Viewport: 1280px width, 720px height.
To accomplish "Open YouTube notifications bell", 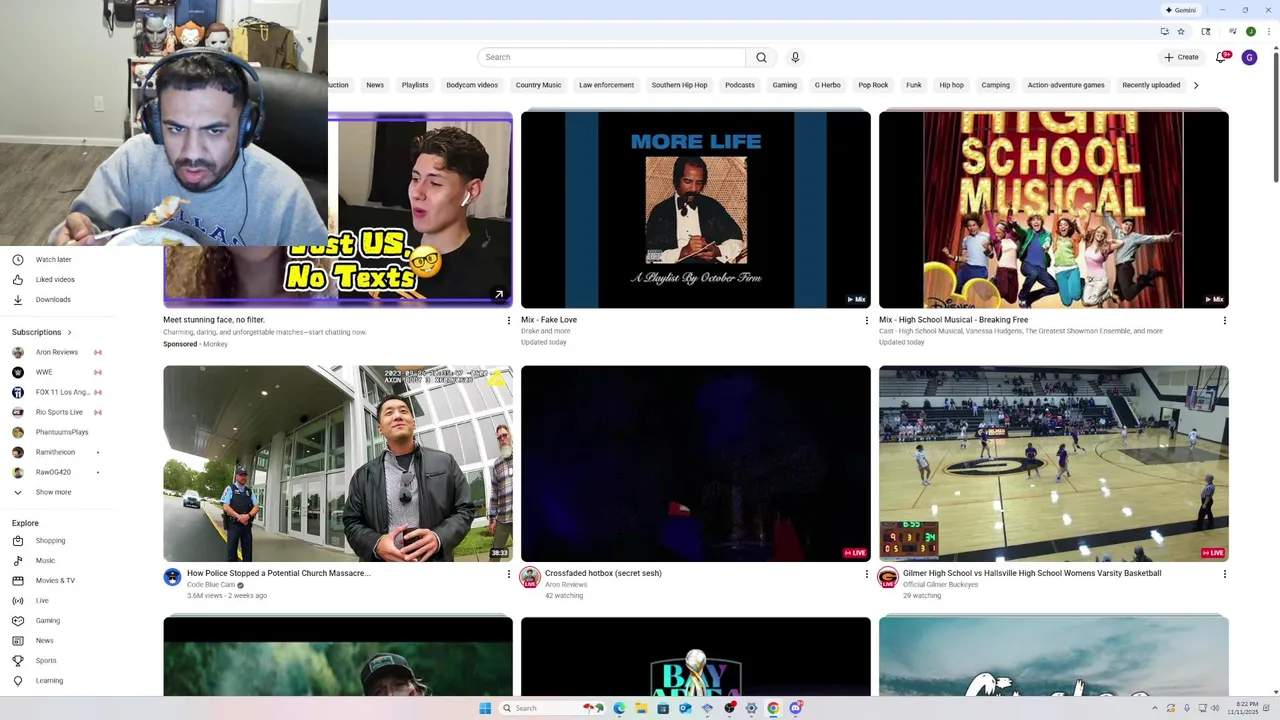I will 1221,57.
